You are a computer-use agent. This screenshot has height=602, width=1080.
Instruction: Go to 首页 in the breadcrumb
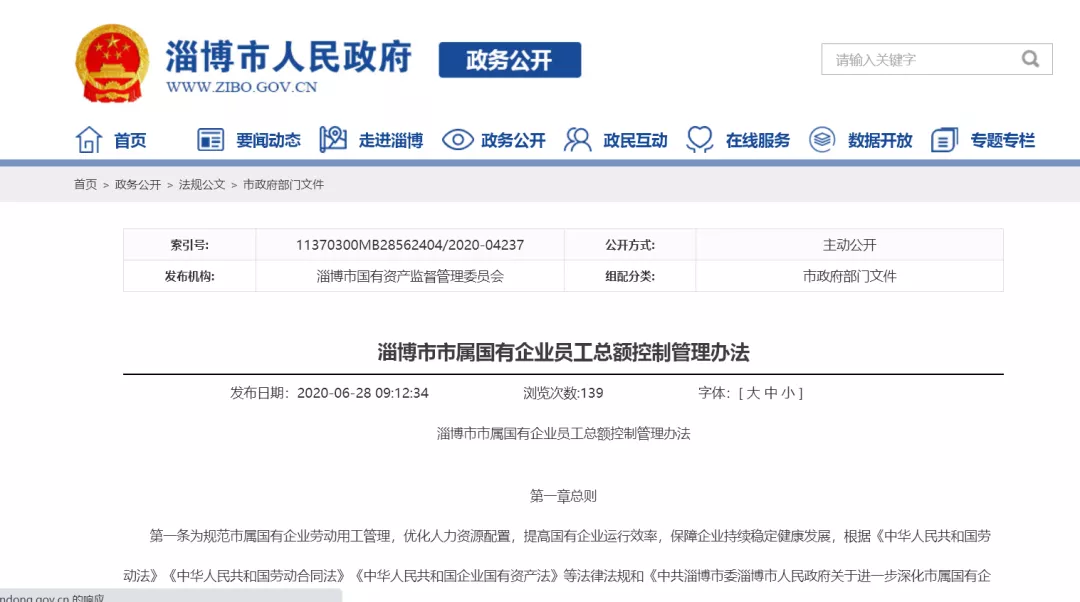(85, 185)
